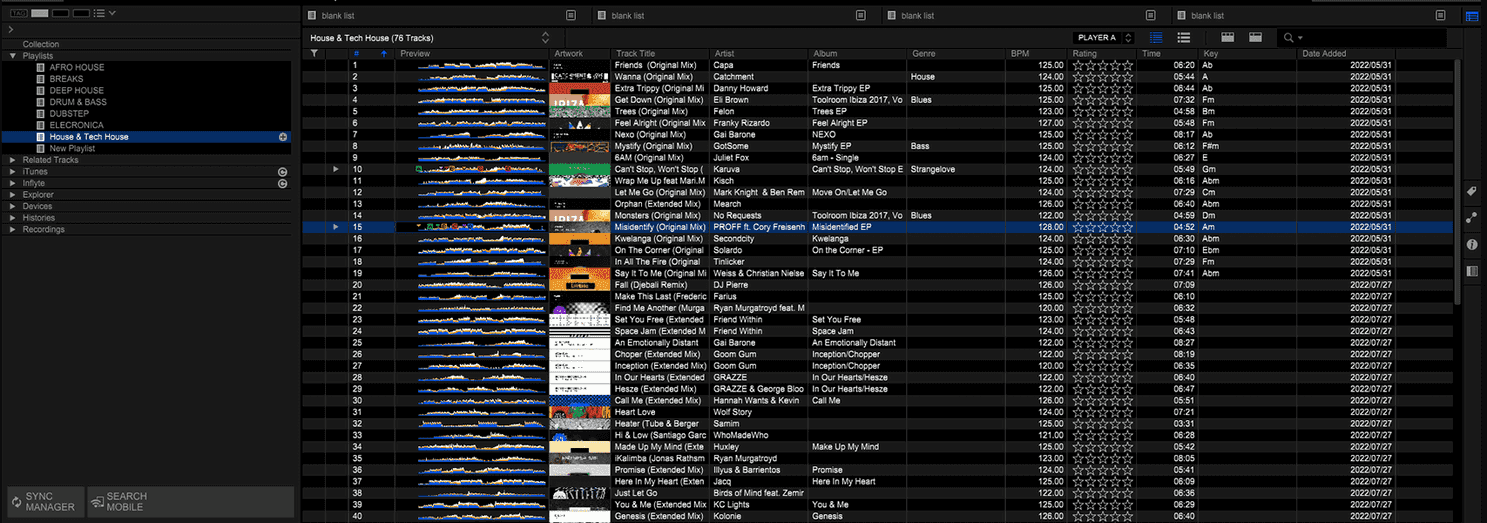The height and width of the screenshot is (523, 1487).
Task: Open the PLAYER A dropdown
Action: (1103, 38)
